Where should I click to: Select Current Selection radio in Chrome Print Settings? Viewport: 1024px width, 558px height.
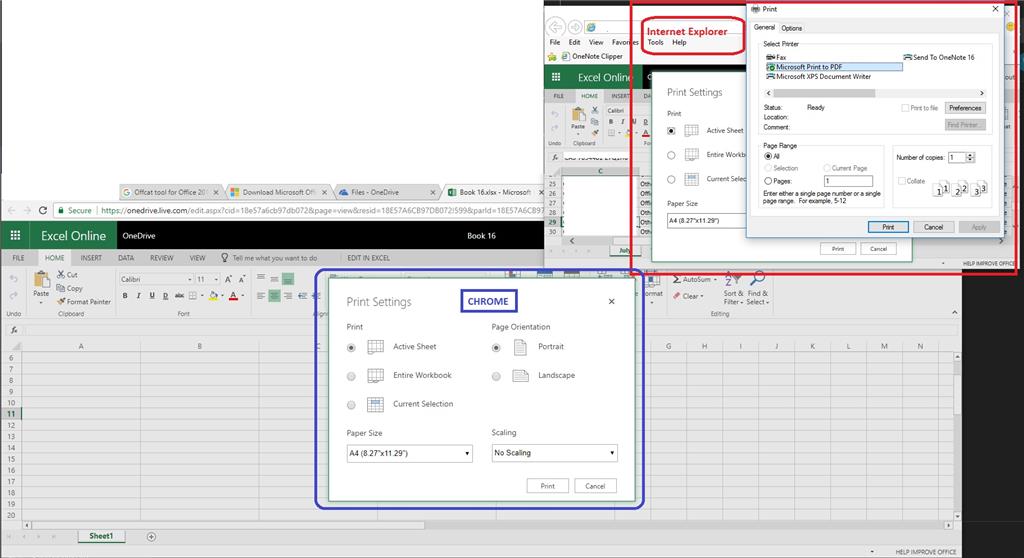pyautogui.click(x=351, y=405)
